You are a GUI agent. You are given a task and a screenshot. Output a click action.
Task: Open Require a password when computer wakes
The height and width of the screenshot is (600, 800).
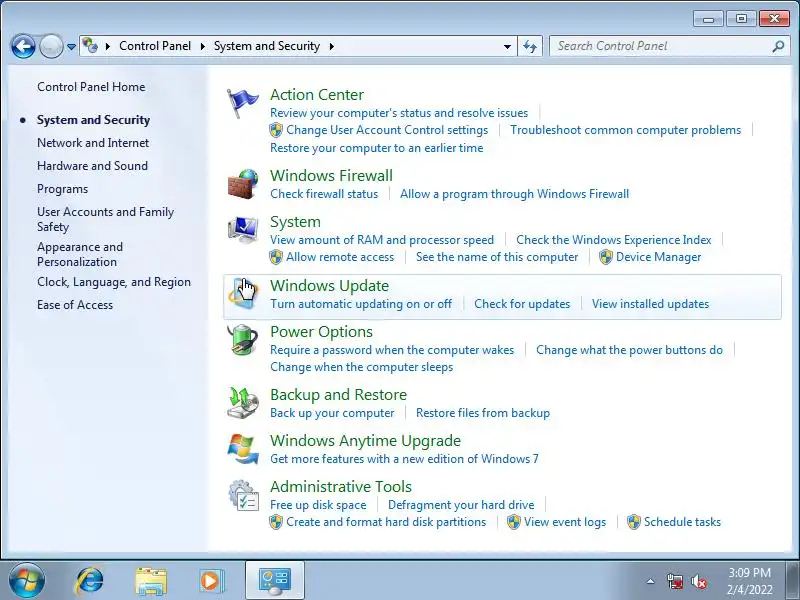(392, 350)
